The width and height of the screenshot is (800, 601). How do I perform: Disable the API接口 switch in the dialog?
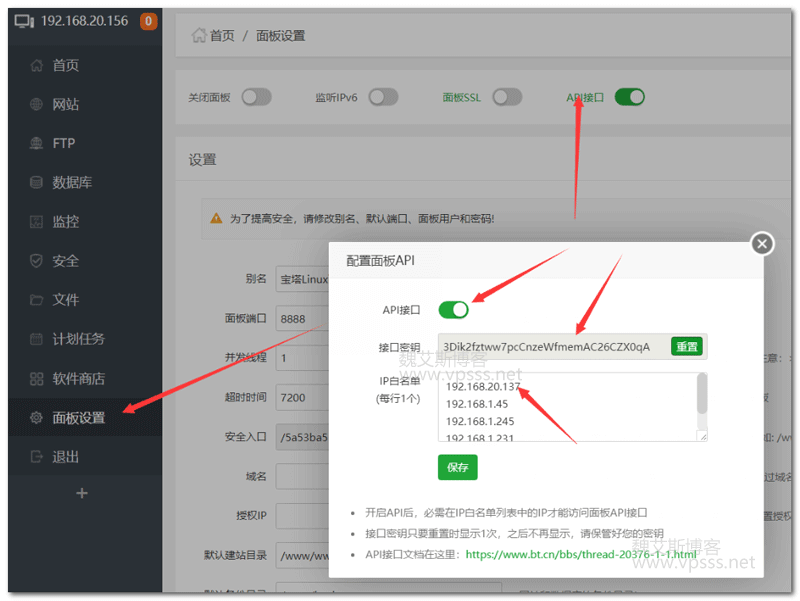click(x=453, y=310)
